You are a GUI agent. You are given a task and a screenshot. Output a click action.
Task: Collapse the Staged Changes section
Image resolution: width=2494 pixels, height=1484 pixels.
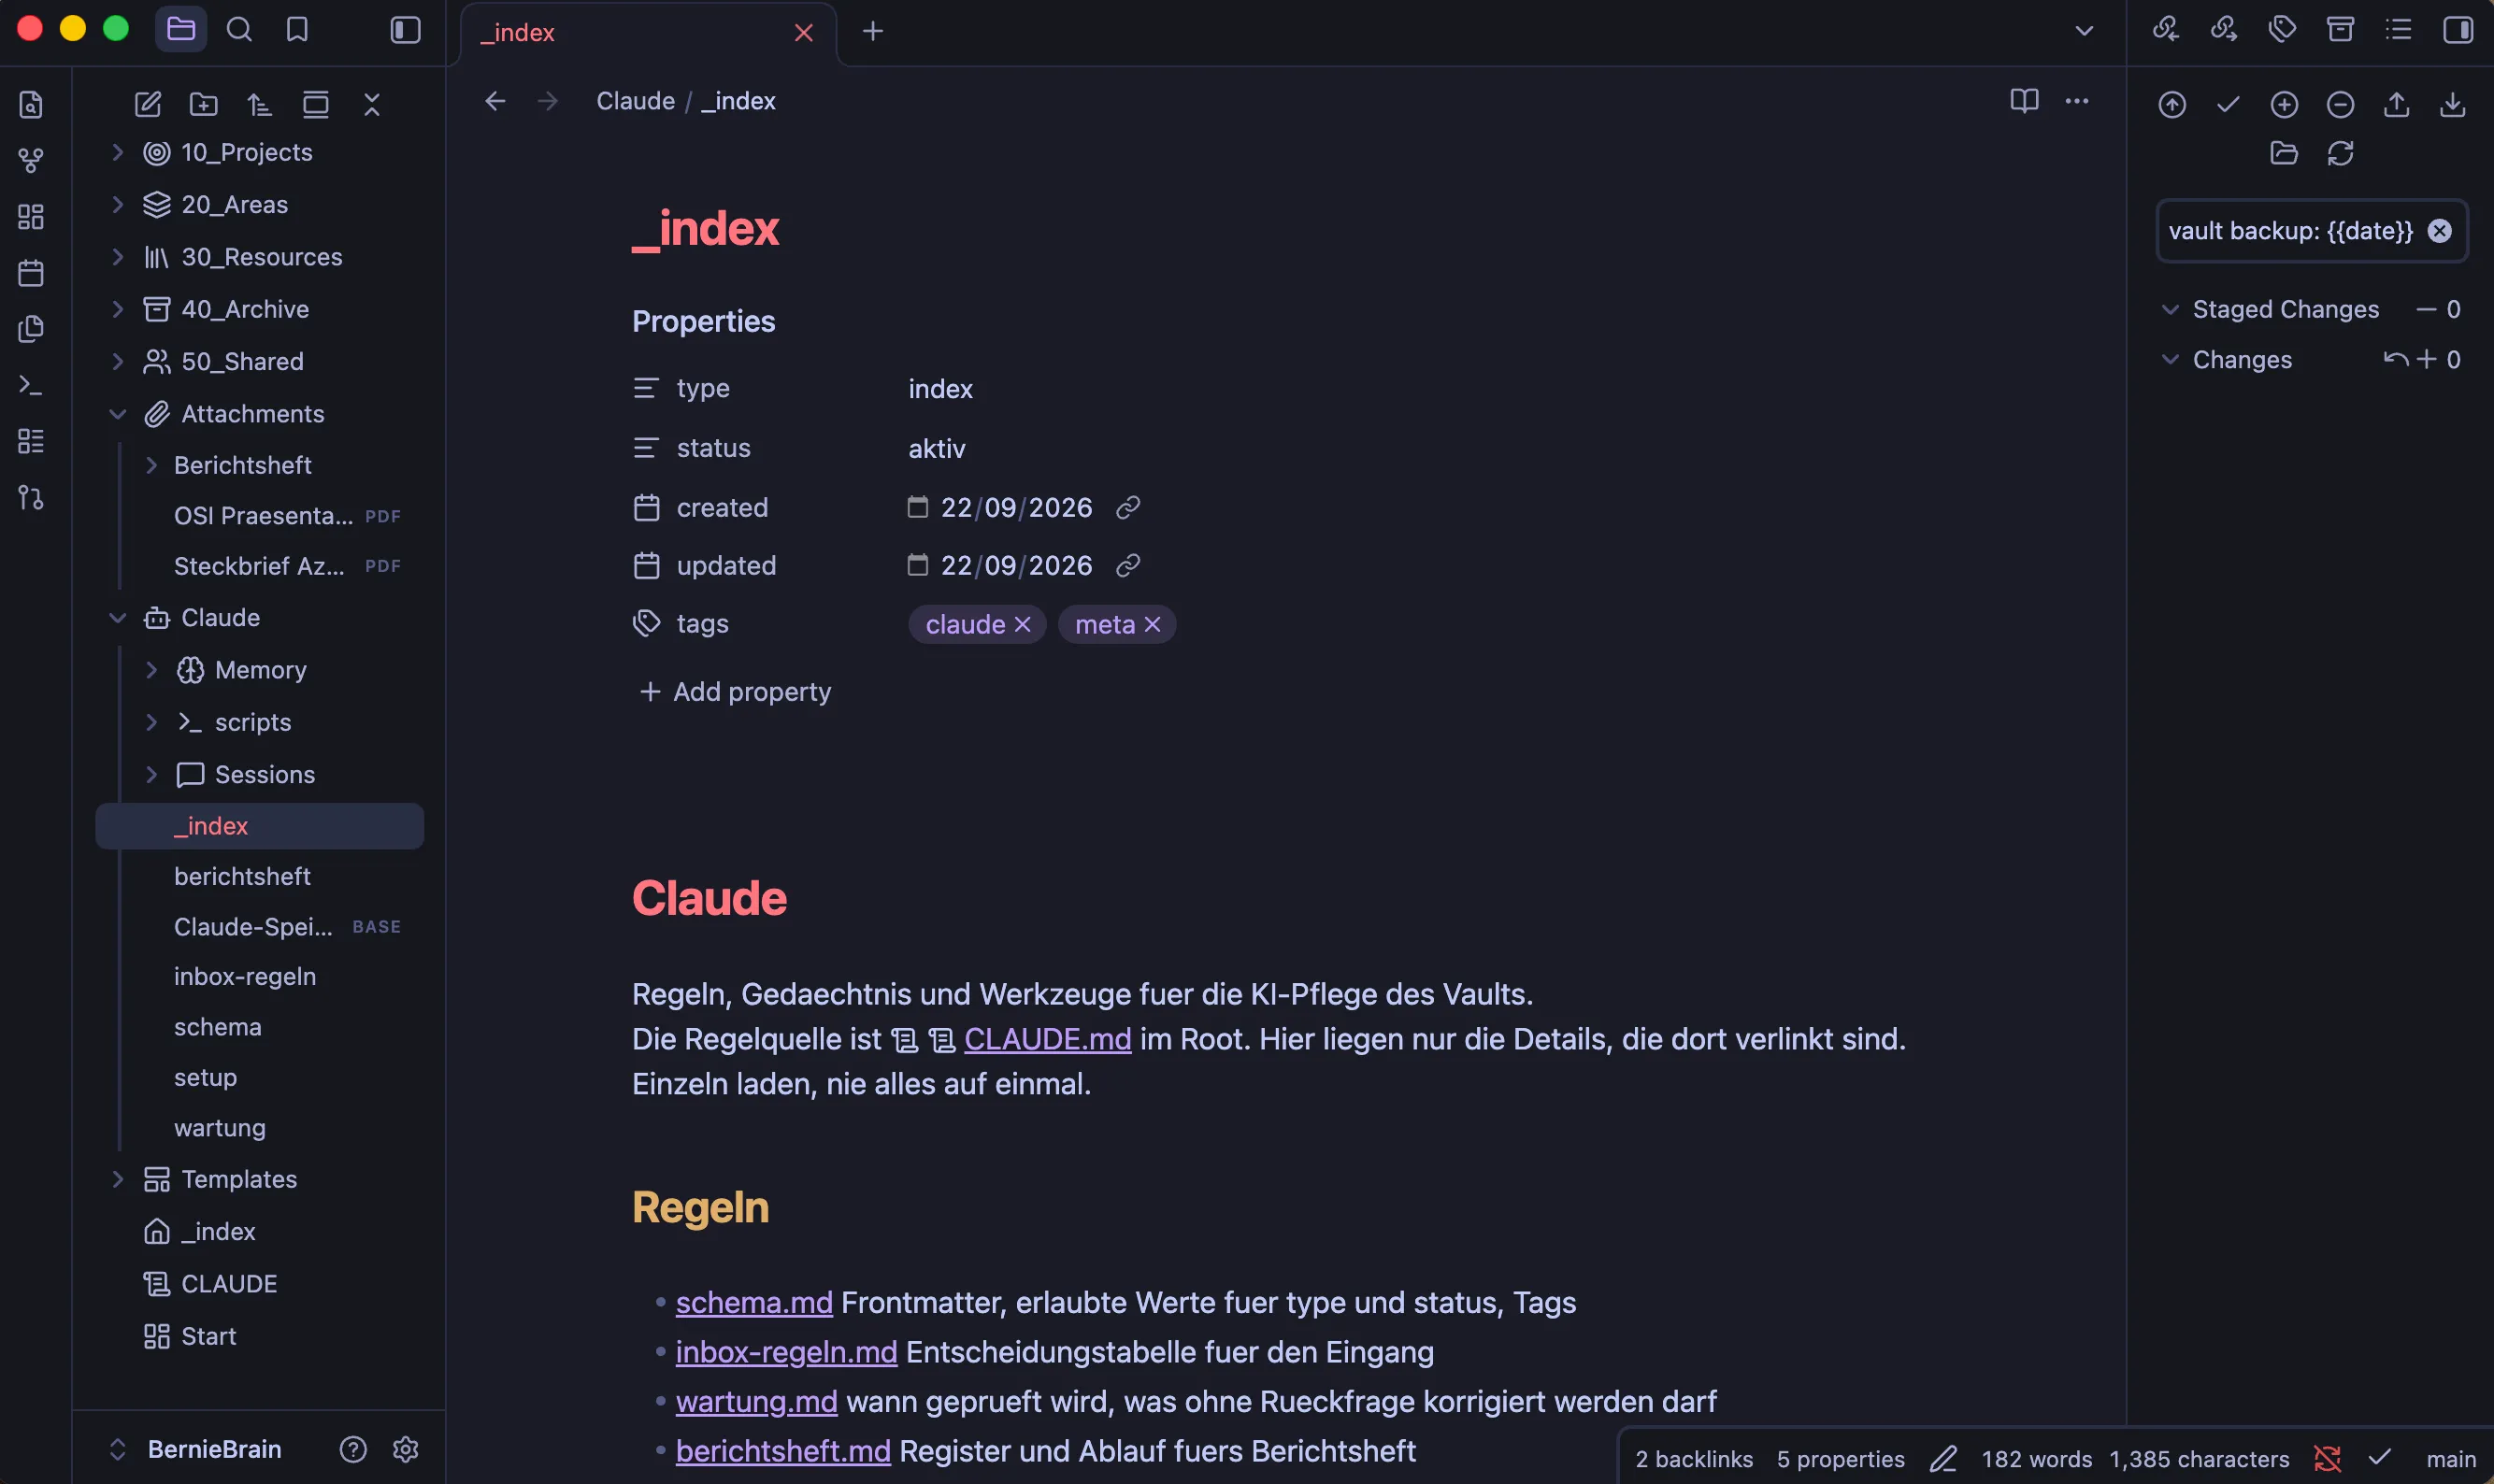tap(2170, 309)
